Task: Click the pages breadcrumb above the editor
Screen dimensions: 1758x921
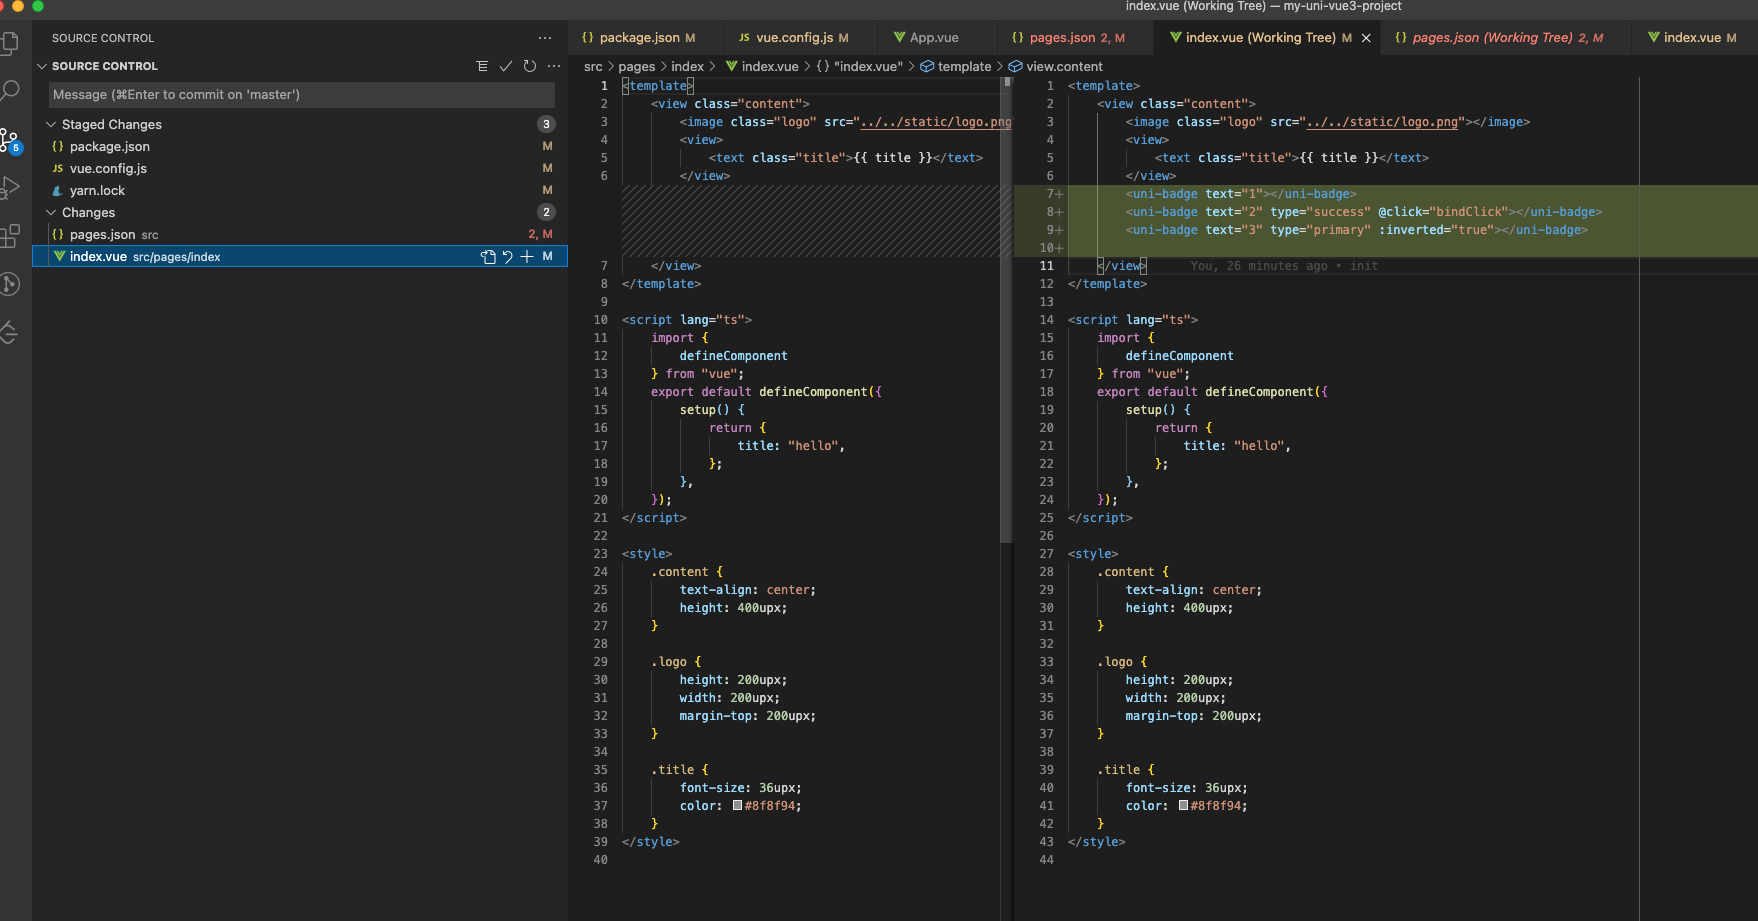Action: [x=637, y=66]
